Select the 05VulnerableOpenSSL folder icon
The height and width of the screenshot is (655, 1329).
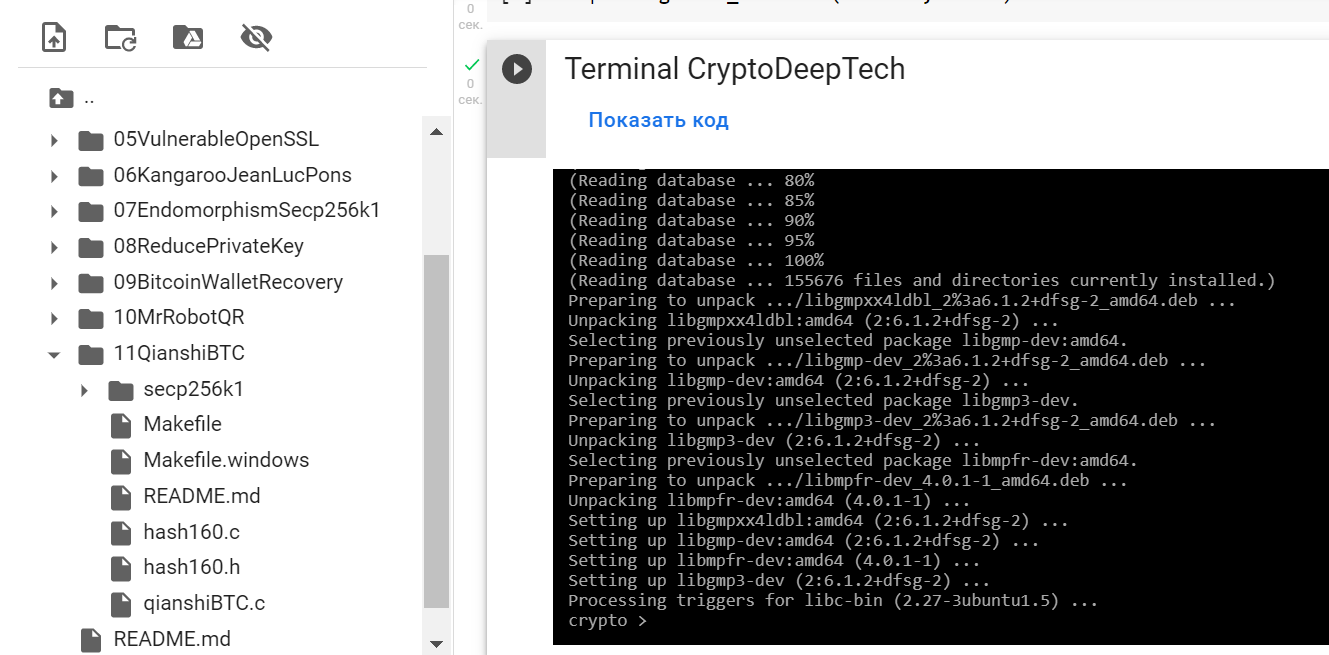pos(91,140)
